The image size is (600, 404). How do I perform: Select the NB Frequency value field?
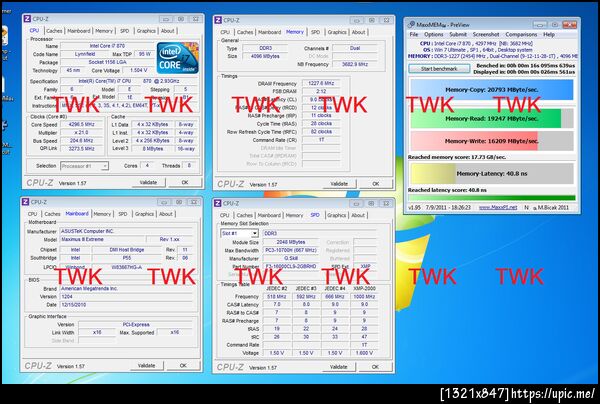(355, 64)
